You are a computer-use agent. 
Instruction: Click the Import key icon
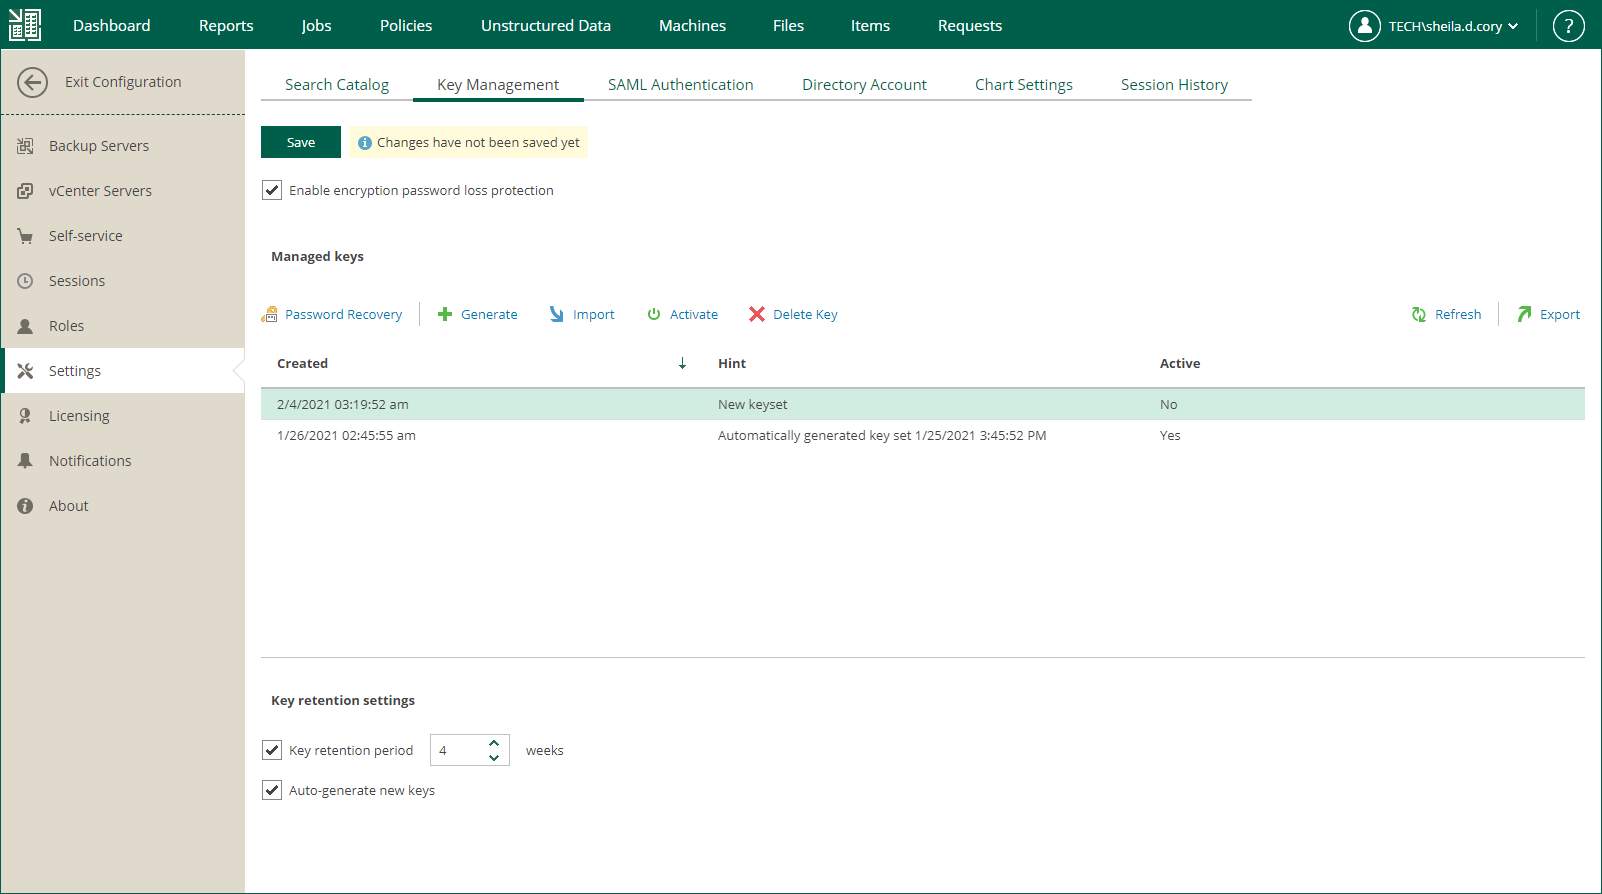[557, 314]
